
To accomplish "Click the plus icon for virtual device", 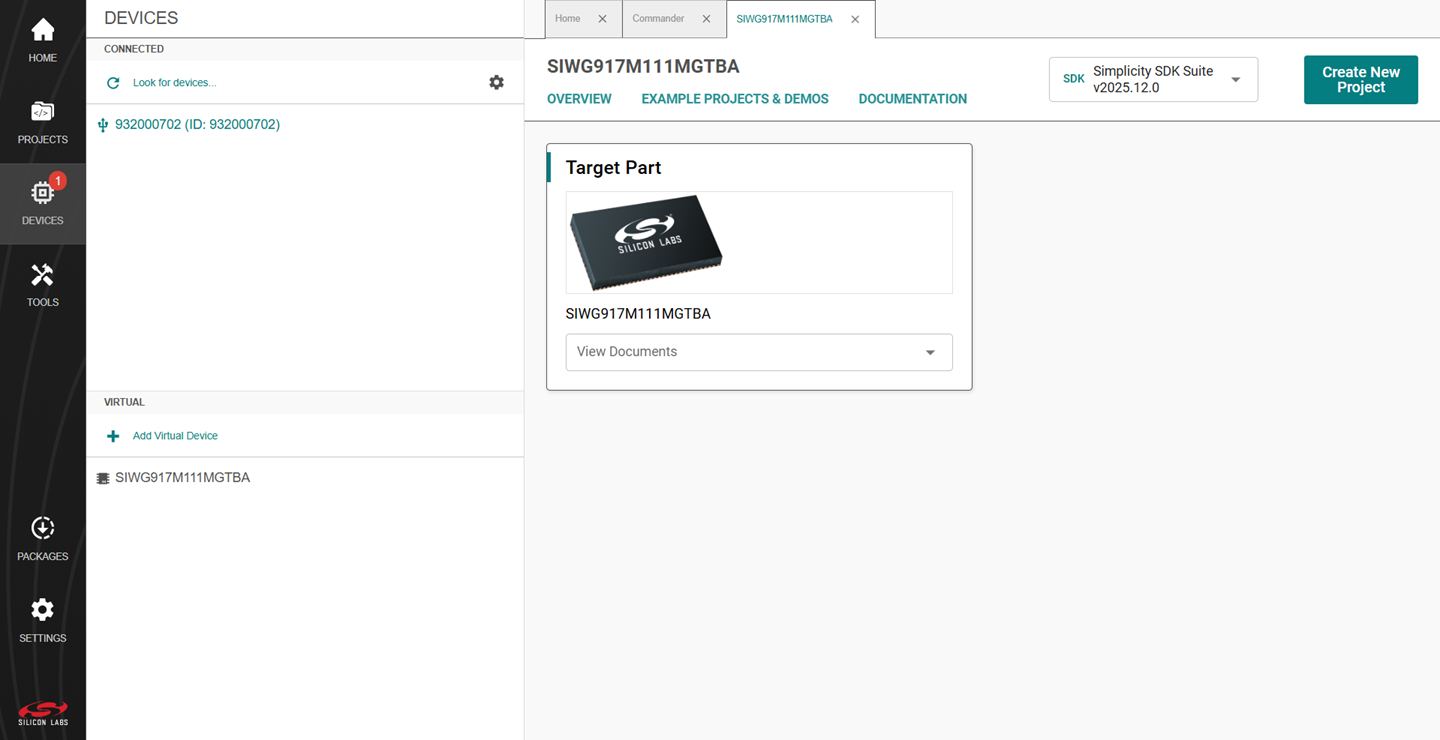I will click(113, 436).
